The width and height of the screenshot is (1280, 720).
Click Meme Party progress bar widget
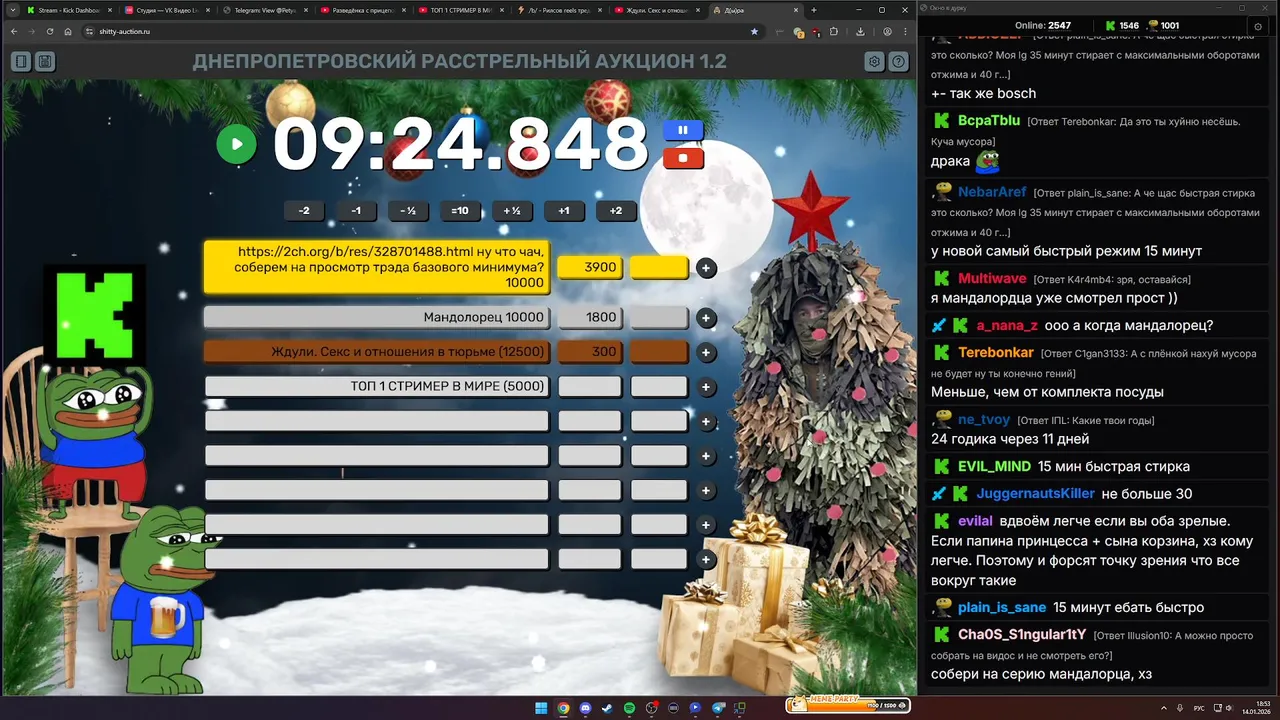[848, 704]
